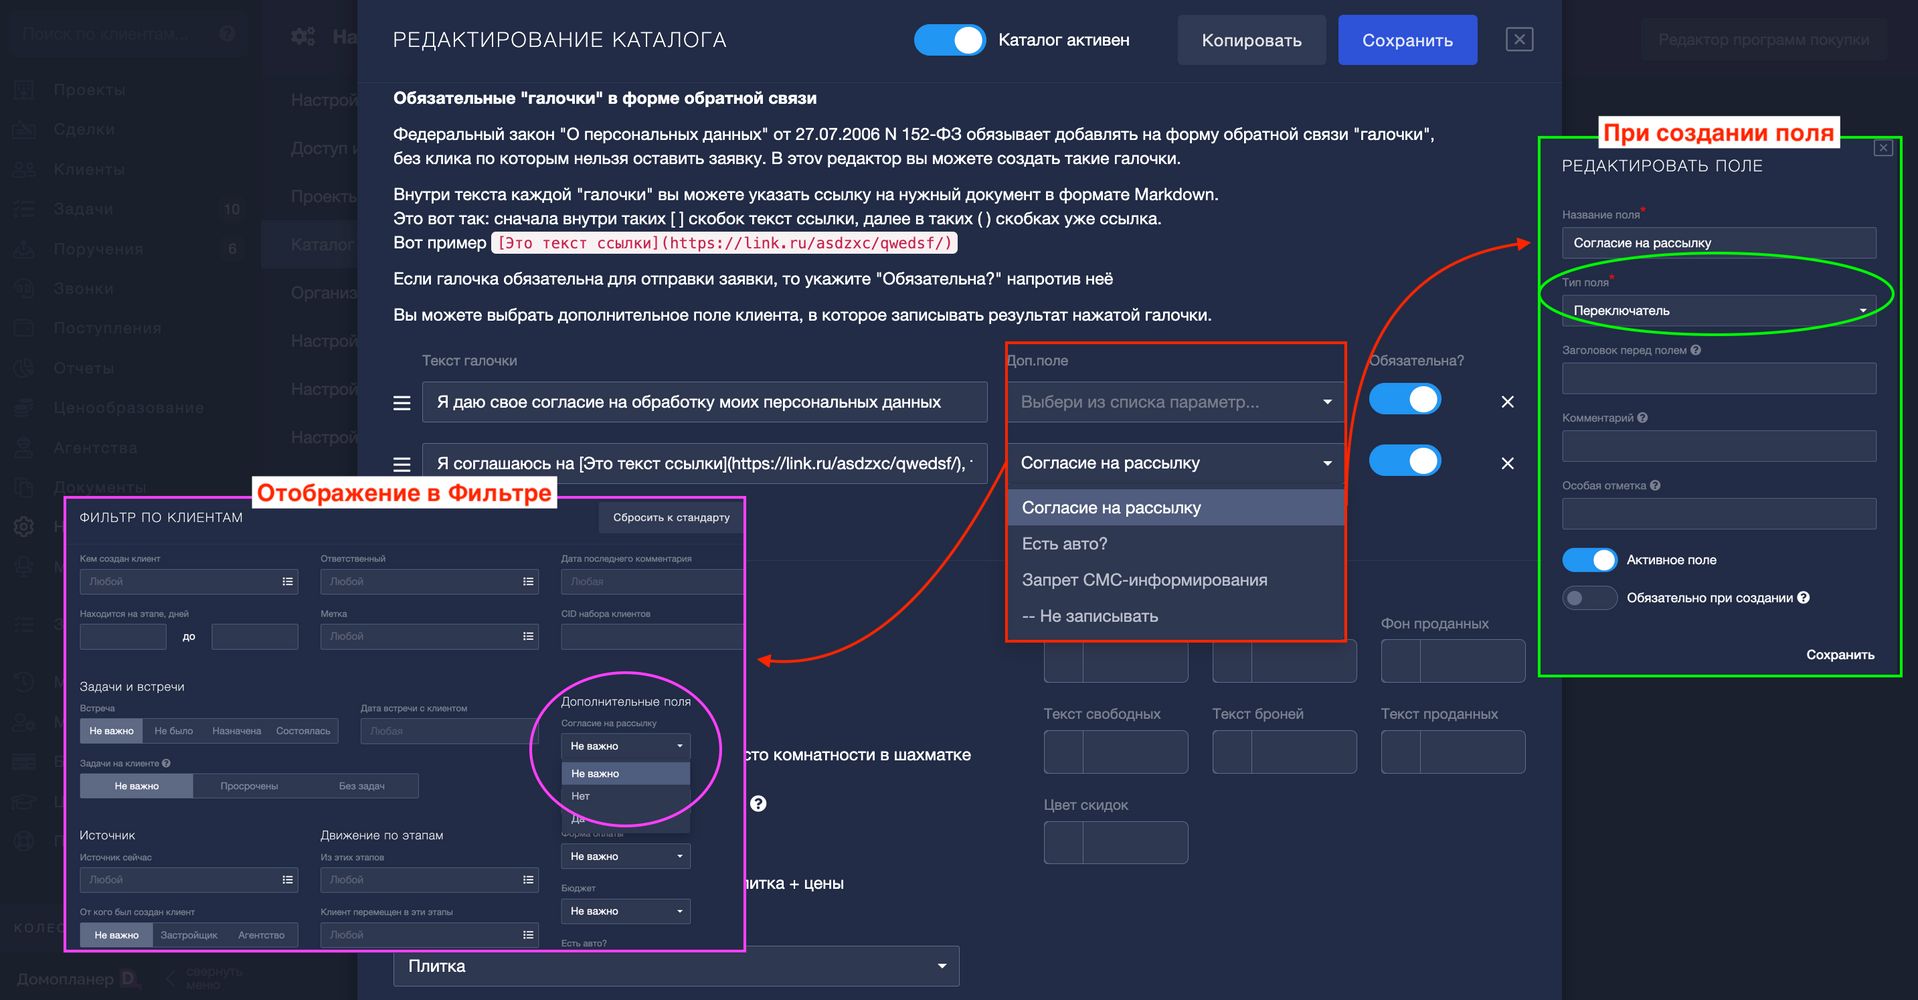The width and height of the screenshot is (1918, 1000).
Task: Click the help icon in client search
Action: pos(227,34)
